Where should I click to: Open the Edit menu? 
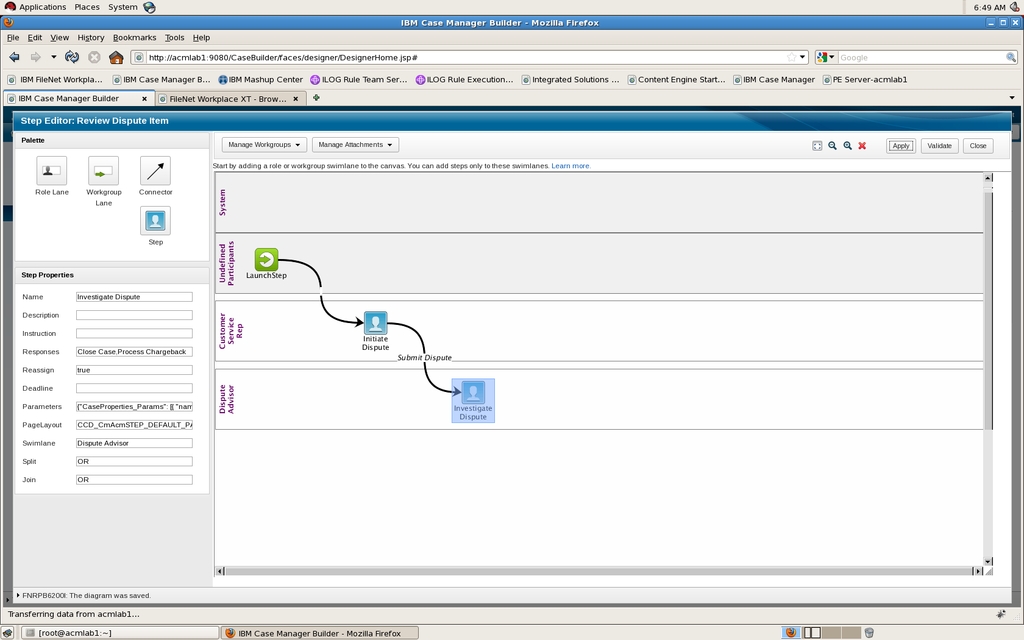click(35, 38)
